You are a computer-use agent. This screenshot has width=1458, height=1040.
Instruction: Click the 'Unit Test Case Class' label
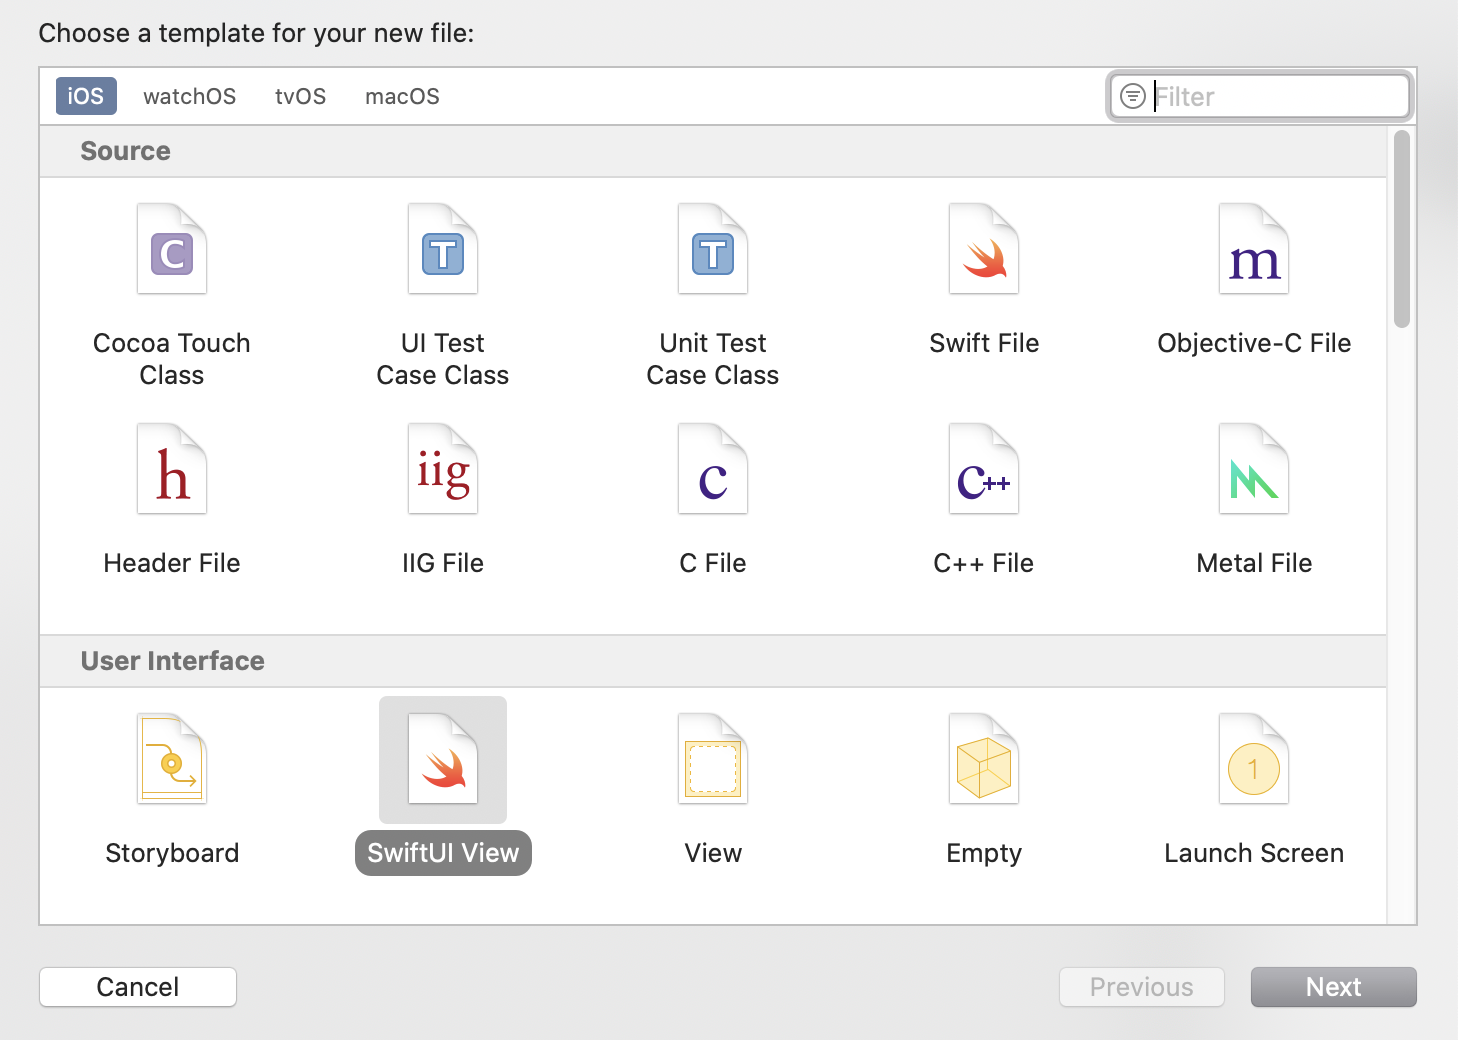pos(713,359)
